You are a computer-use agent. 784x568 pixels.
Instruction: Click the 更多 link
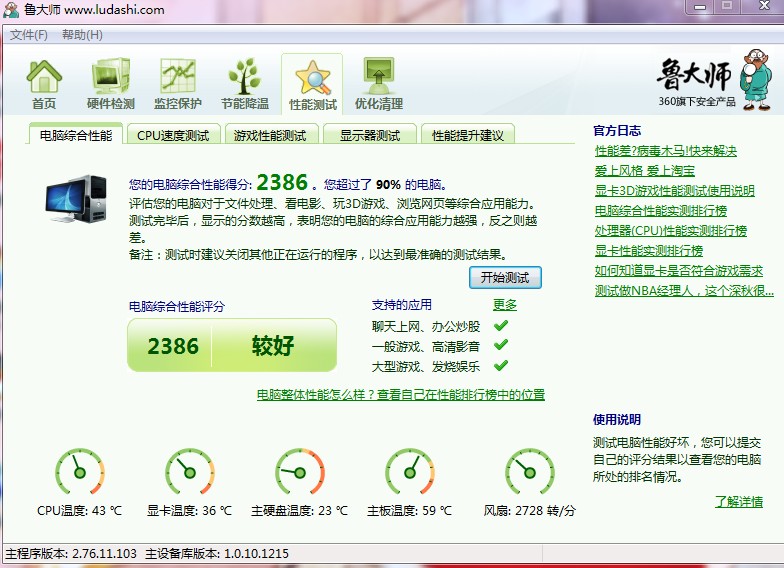click(x=505, y=304)
